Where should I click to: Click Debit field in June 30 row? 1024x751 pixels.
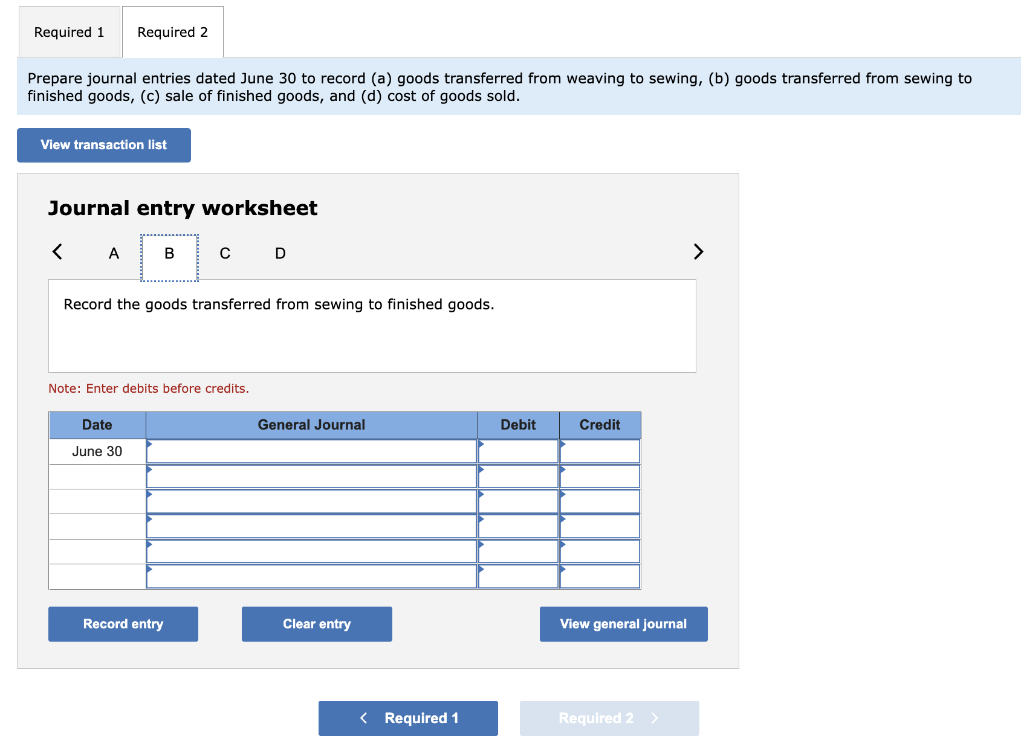[518, 451]
